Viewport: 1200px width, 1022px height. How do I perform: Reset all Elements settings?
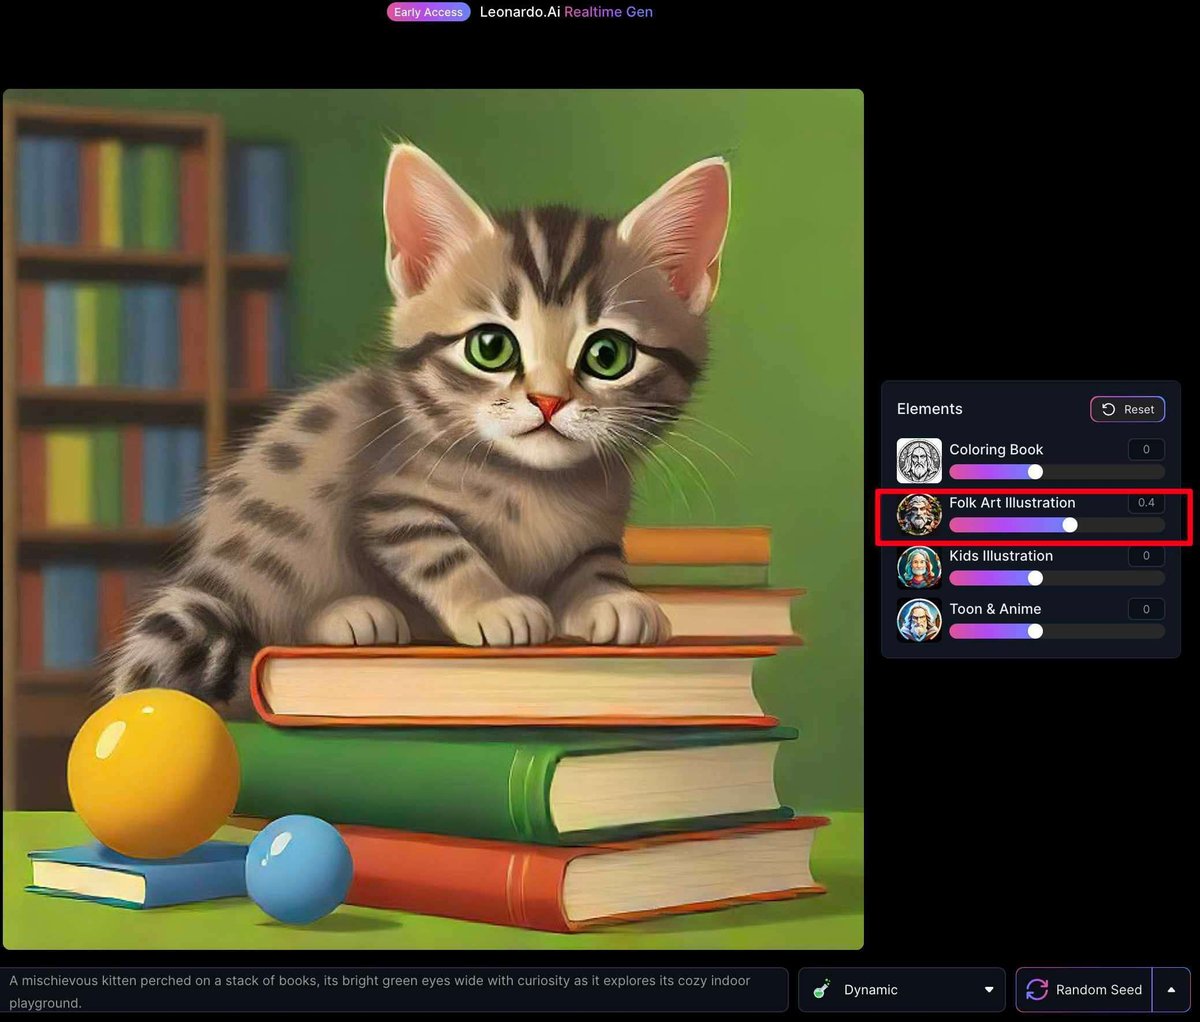point(1128,409)
